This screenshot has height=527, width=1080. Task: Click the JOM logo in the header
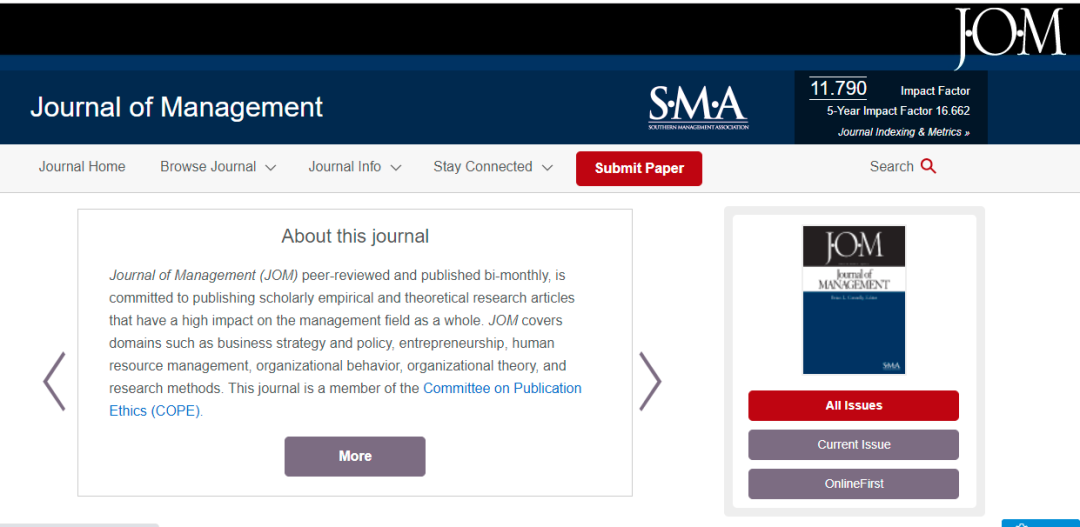coord(1008,34)
